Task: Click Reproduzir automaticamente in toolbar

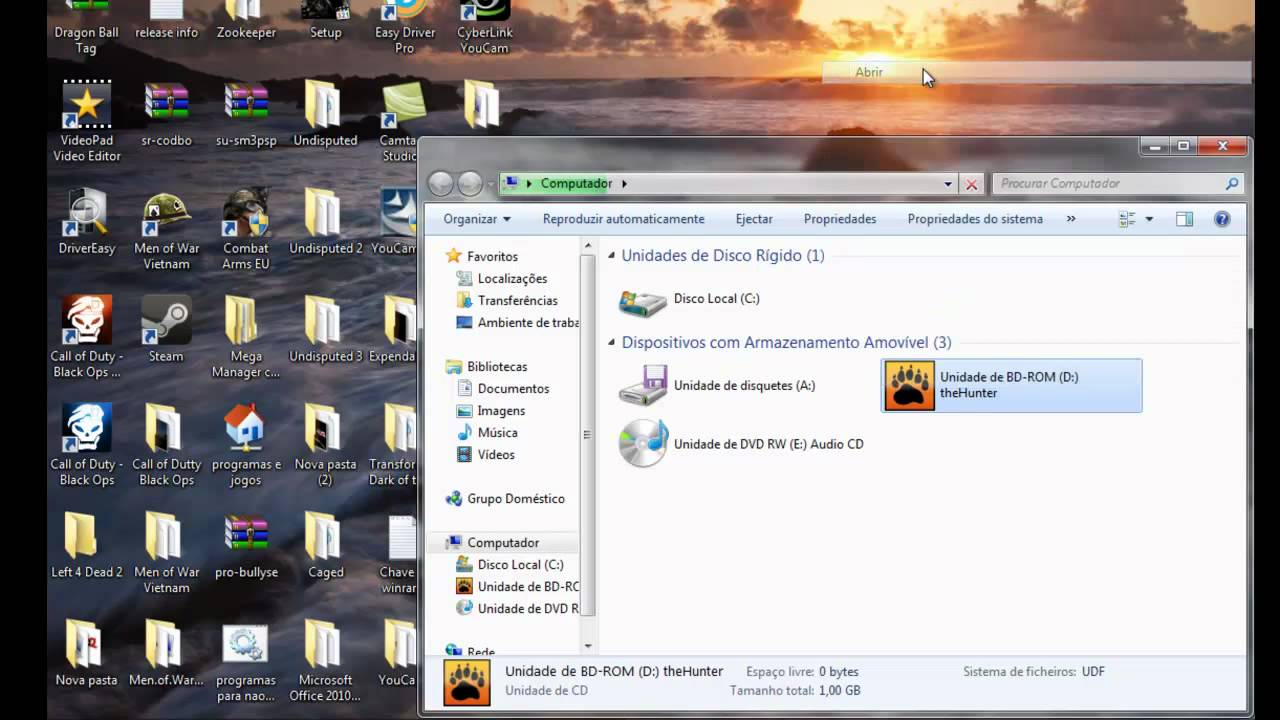Action: [x=624, y=219]
